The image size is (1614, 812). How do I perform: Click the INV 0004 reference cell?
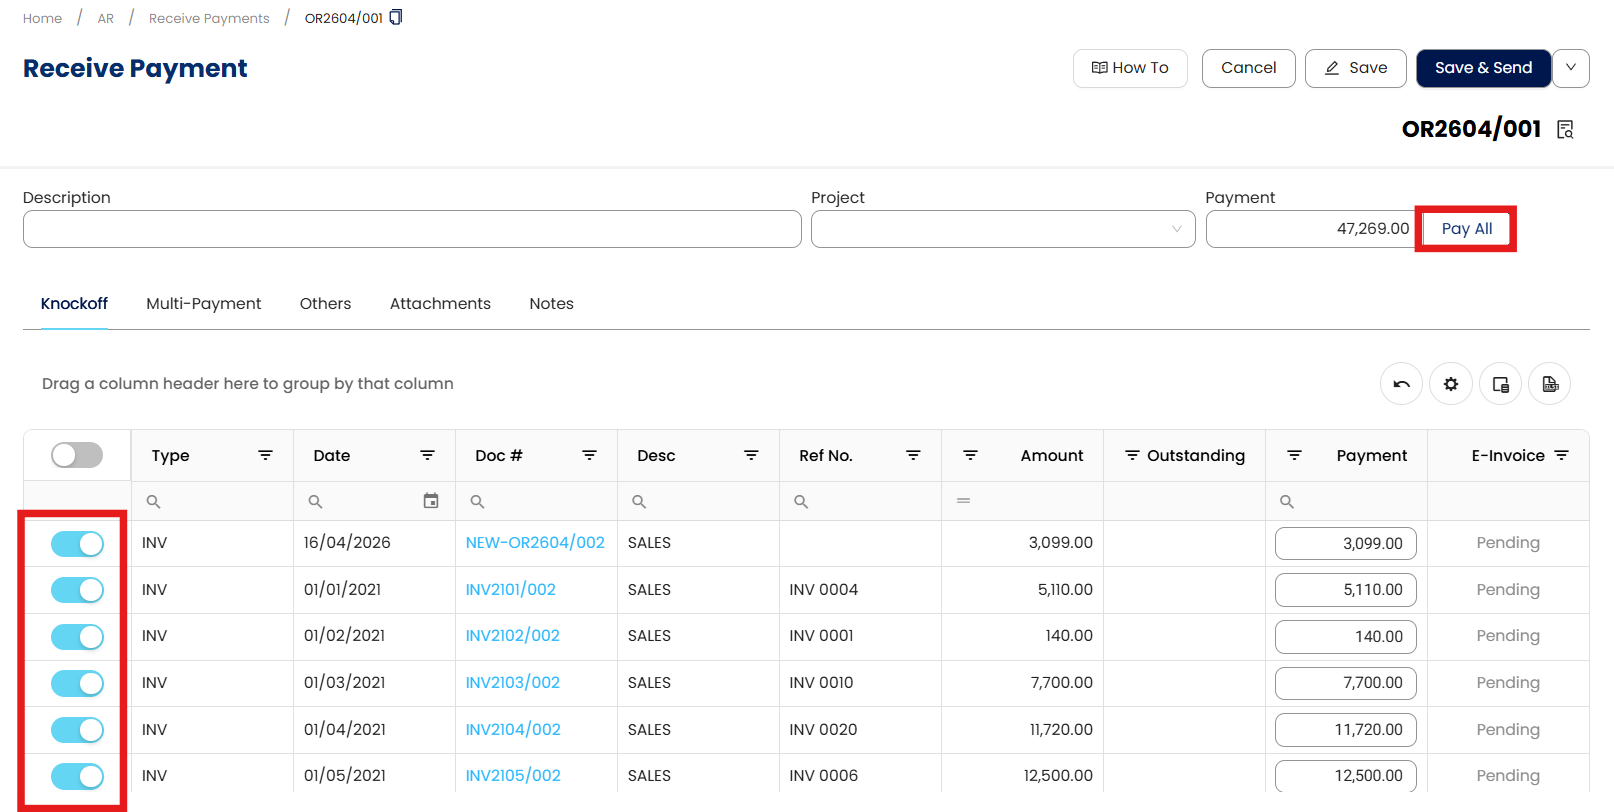[x=860, y=590]
